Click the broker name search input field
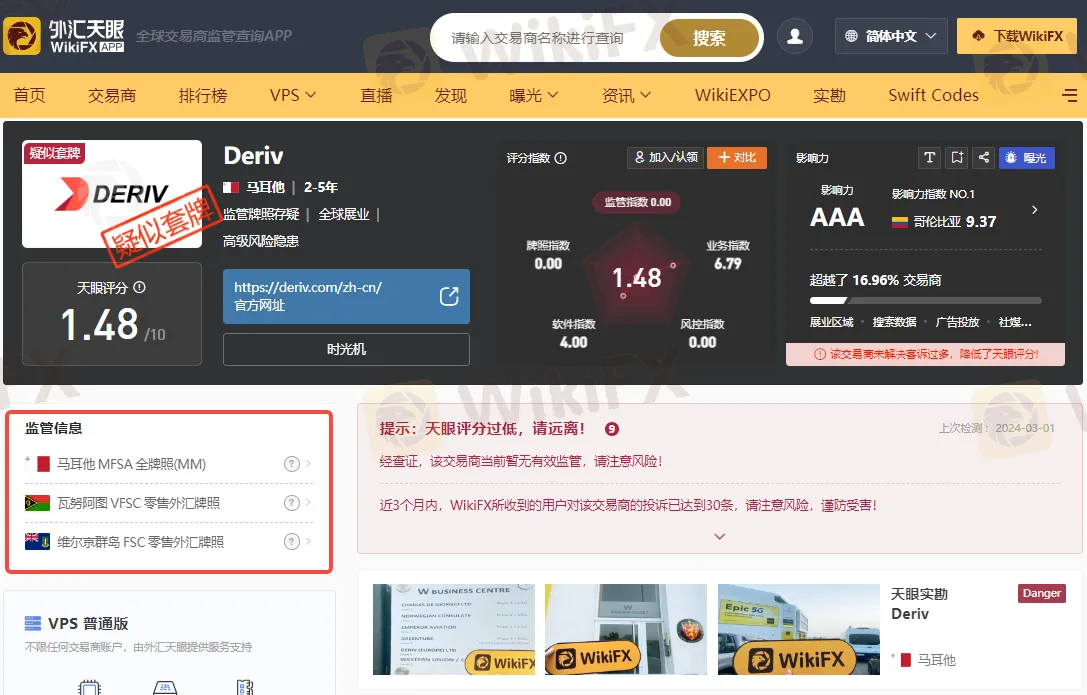The width and height of the screenshot is (1087, 695). [545, 38]
